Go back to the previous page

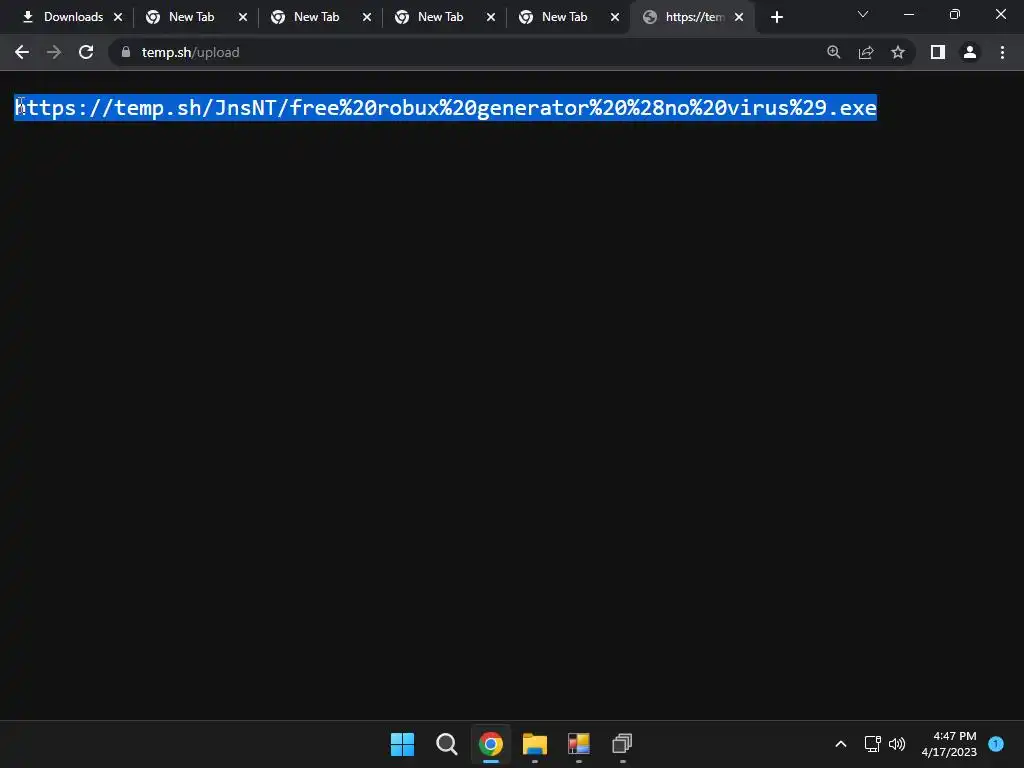[22, 52]
